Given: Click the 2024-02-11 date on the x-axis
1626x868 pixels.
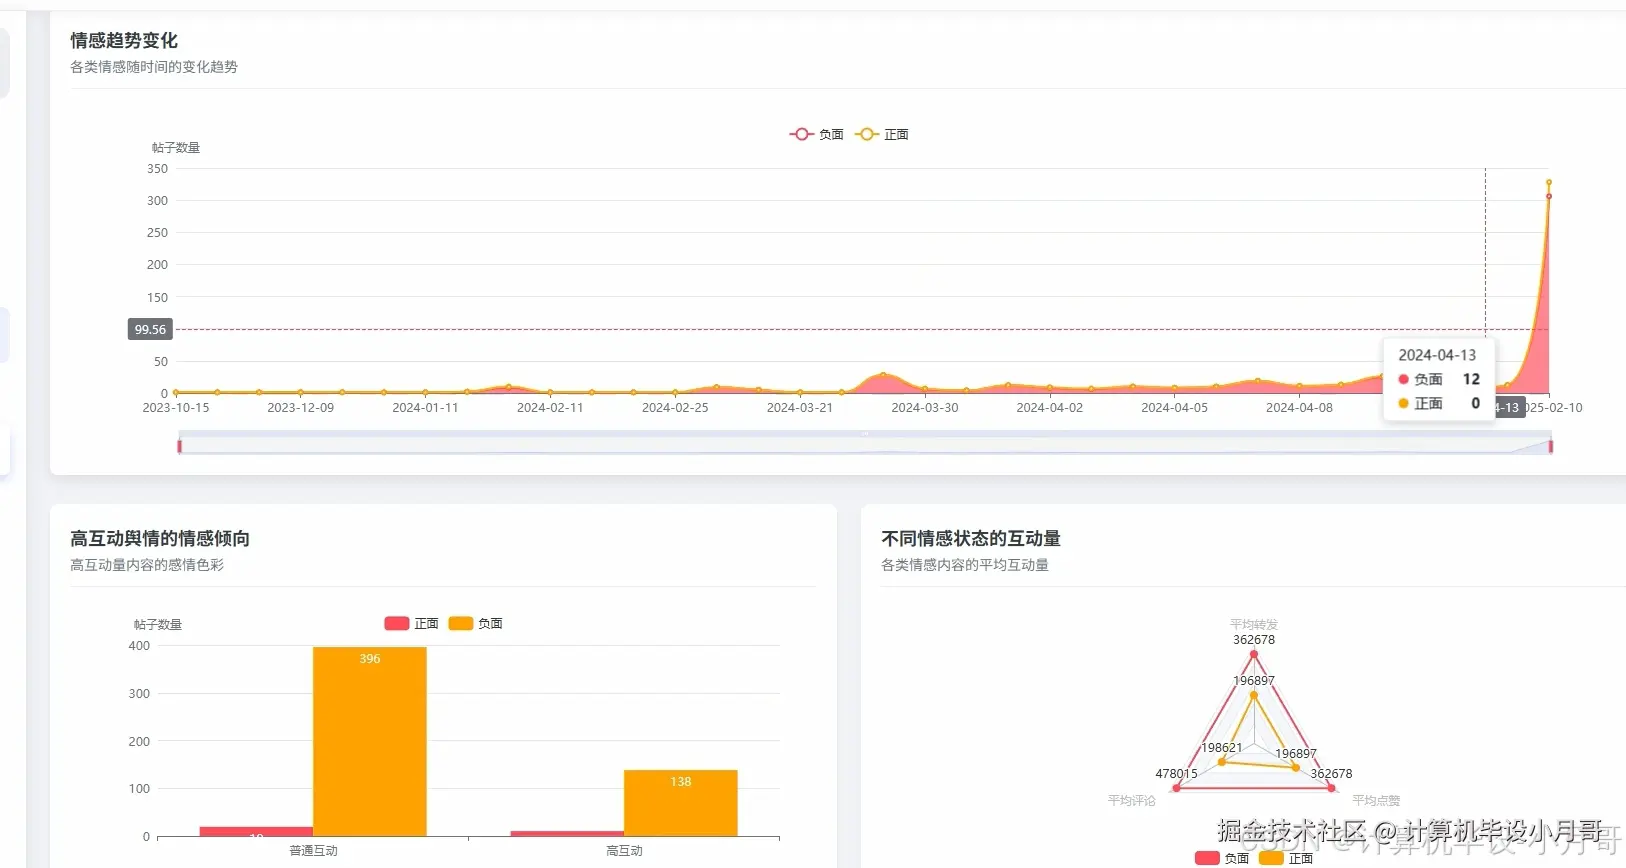Looking at the screenshot, I should tap(550, 407).
